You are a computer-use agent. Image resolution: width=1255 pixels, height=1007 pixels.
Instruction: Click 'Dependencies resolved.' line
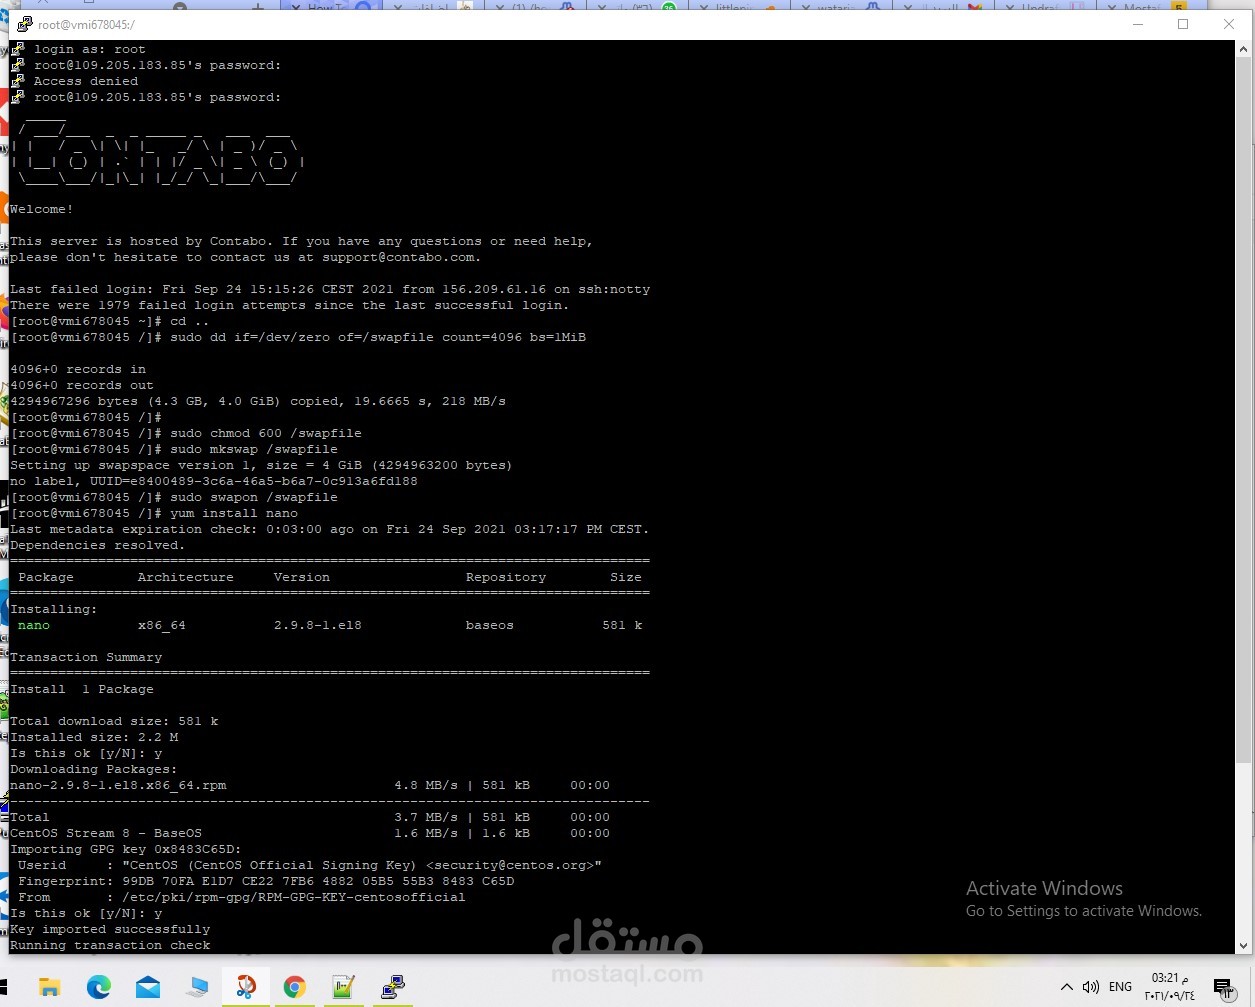point(98,545)
